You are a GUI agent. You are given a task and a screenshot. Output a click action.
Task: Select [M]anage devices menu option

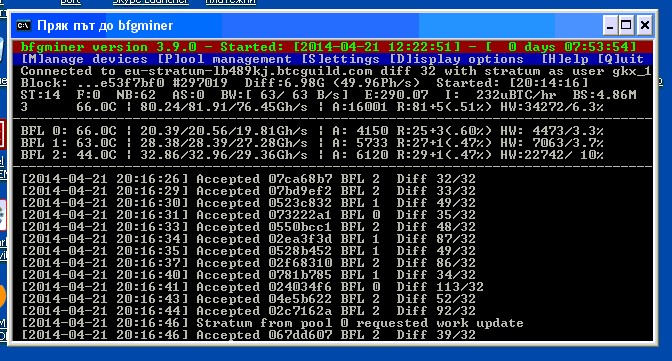point(84,59)
